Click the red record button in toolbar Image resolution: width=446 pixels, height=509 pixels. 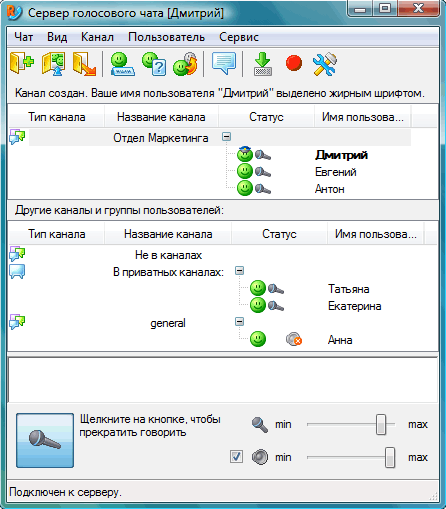(294, 63)
